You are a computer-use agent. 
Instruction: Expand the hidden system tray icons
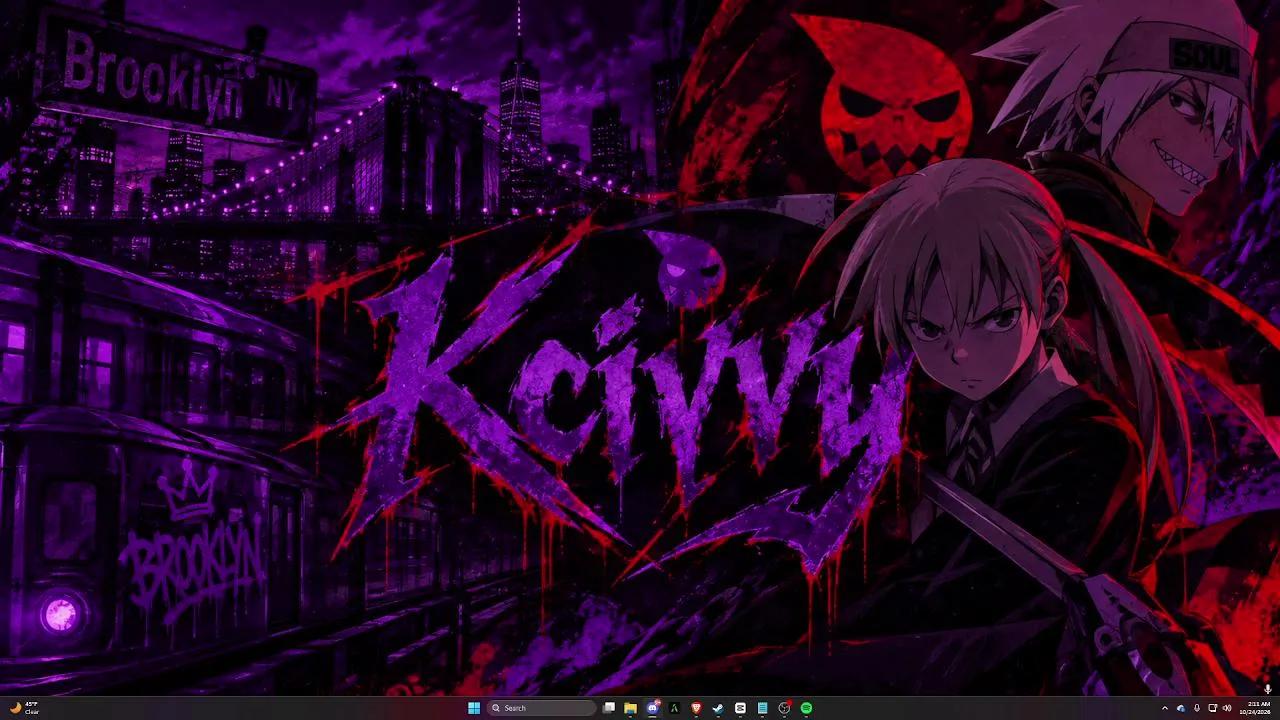pos(1164,708)
